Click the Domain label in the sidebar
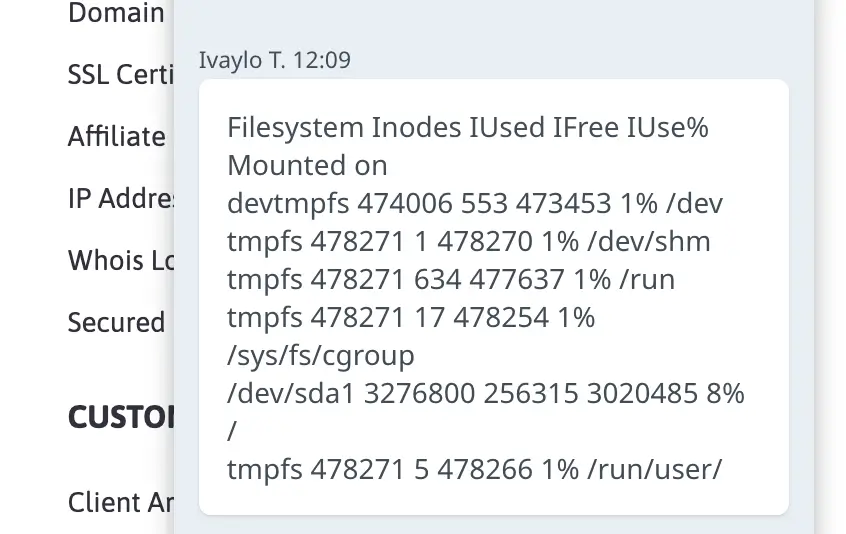846x534 pixels. click(x=116, y=14)
